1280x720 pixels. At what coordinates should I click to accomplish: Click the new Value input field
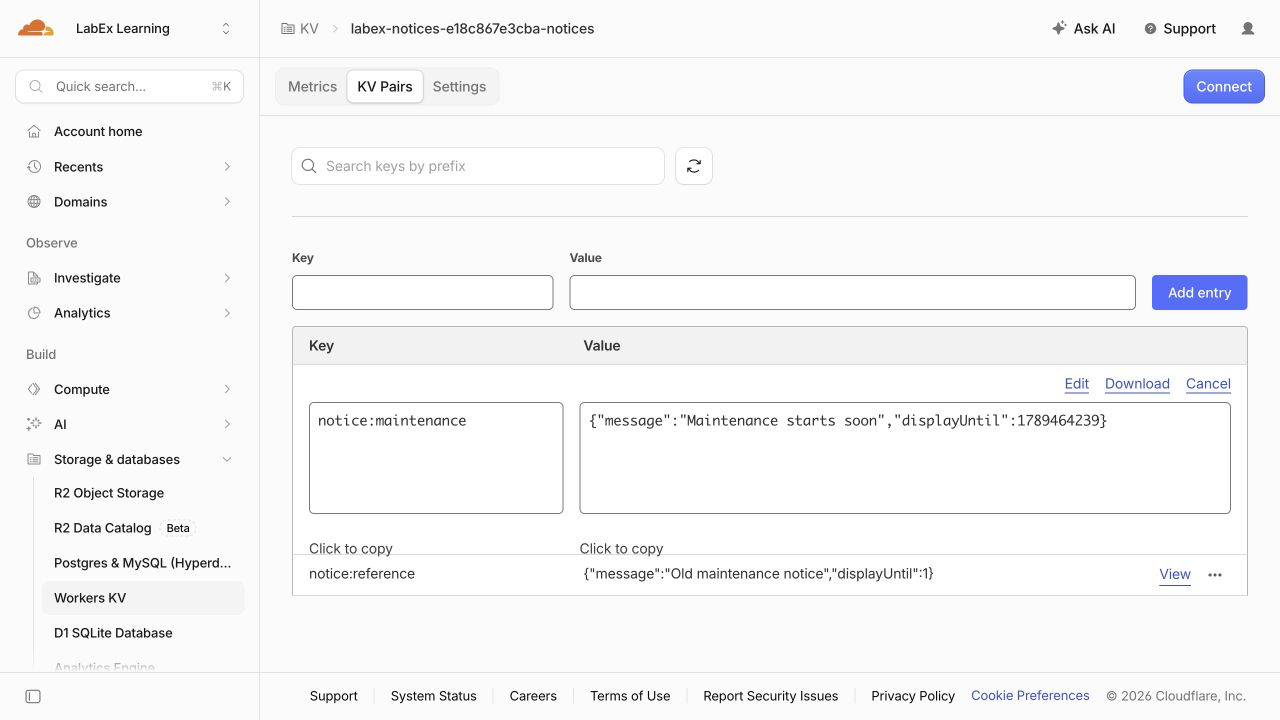[x=852, y=292]
